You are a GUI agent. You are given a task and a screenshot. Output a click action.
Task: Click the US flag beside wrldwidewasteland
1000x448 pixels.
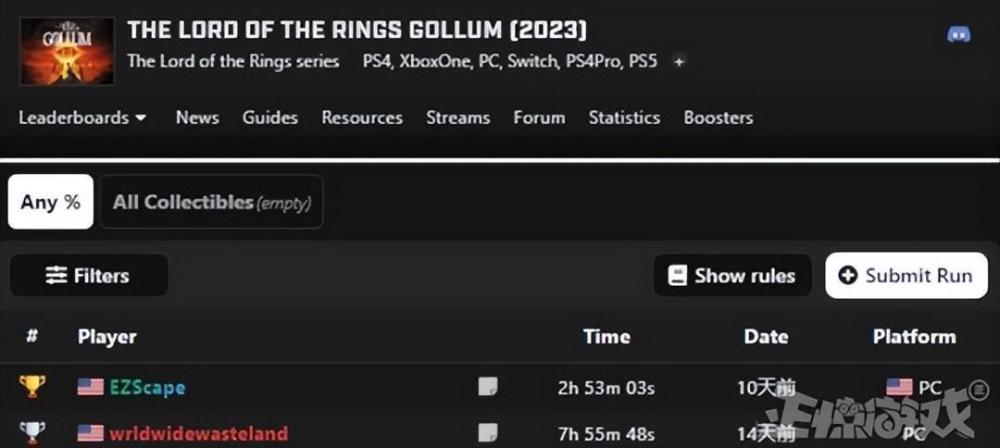(x=91, y=433)
